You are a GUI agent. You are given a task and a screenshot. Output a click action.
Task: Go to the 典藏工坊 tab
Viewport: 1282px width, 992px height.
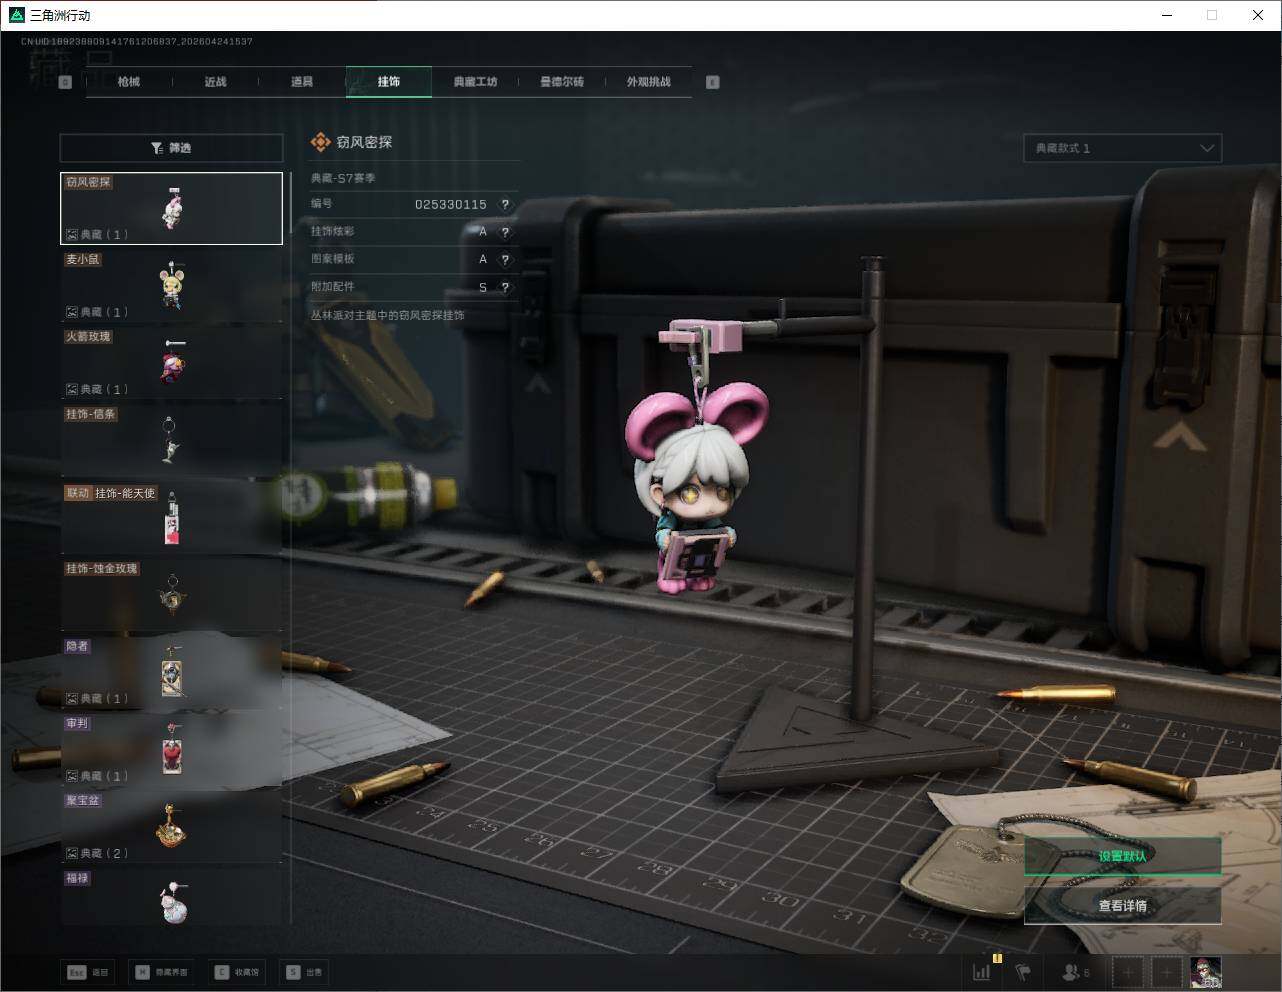(x=475, y=82)
